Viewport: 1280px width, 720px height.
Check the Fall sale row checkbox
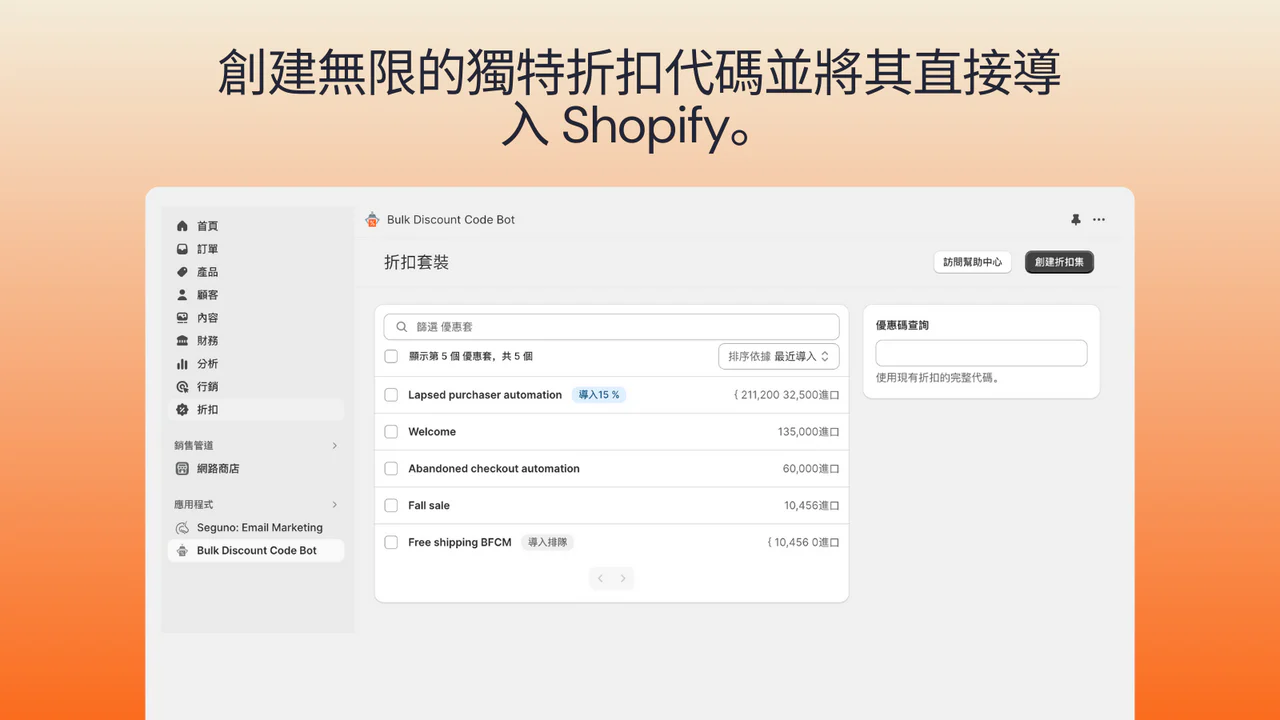coord(391,506)
